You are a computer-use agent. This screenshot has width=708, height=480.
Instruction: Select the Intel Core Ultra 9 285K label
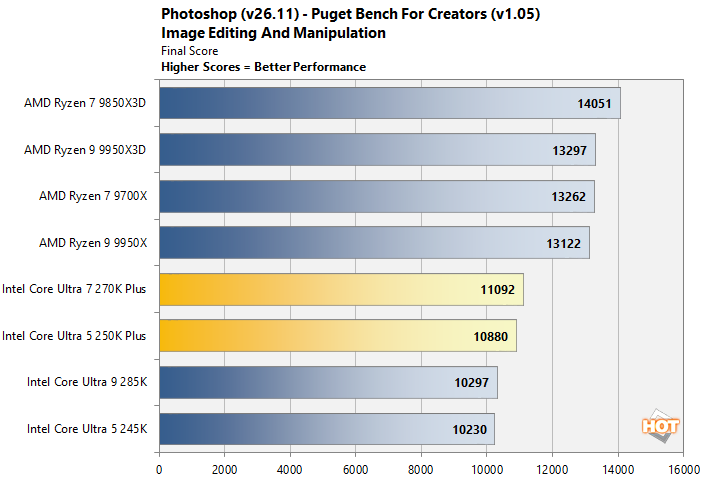click(87, 382)
